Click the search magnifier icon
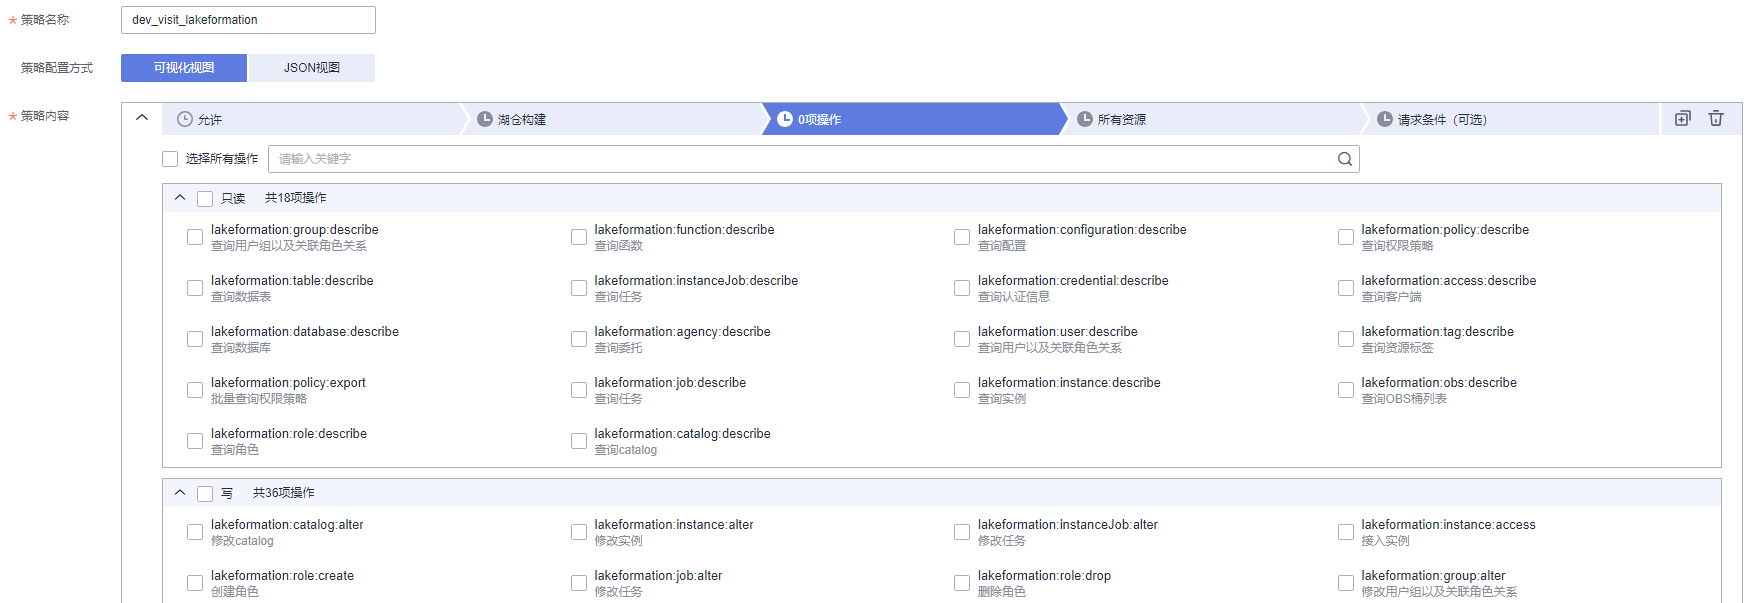This screenshot has height=603, width=1755. coord(1345,159)
